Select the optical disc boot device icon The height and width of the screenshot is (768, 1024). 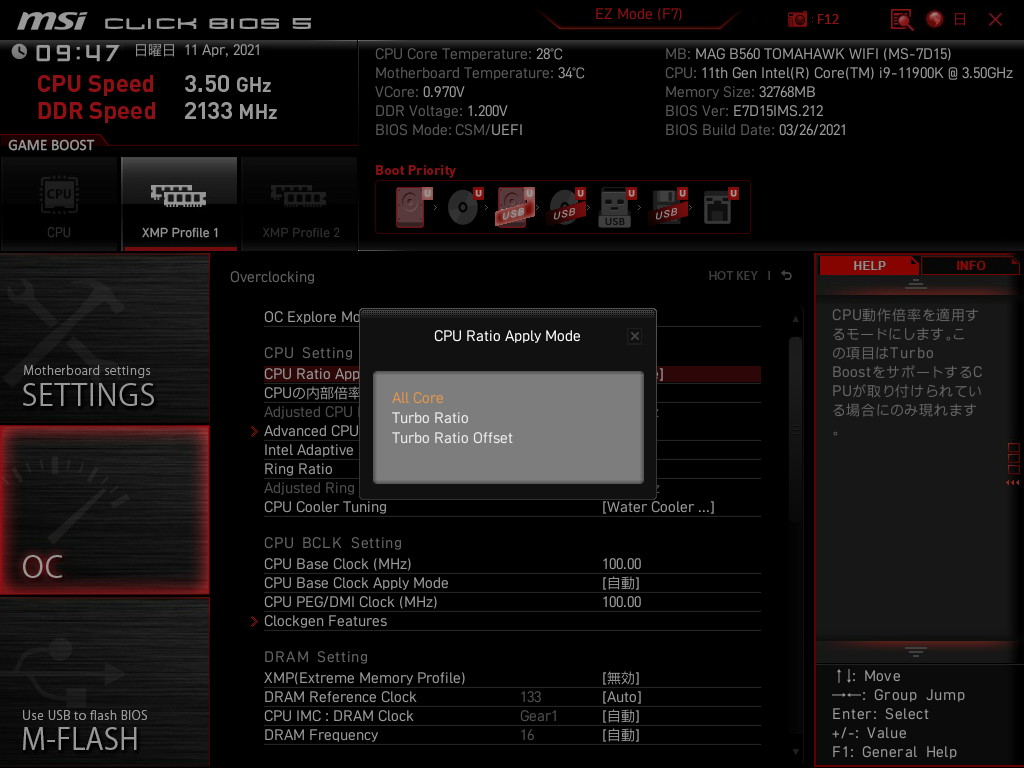click(464, 207)
